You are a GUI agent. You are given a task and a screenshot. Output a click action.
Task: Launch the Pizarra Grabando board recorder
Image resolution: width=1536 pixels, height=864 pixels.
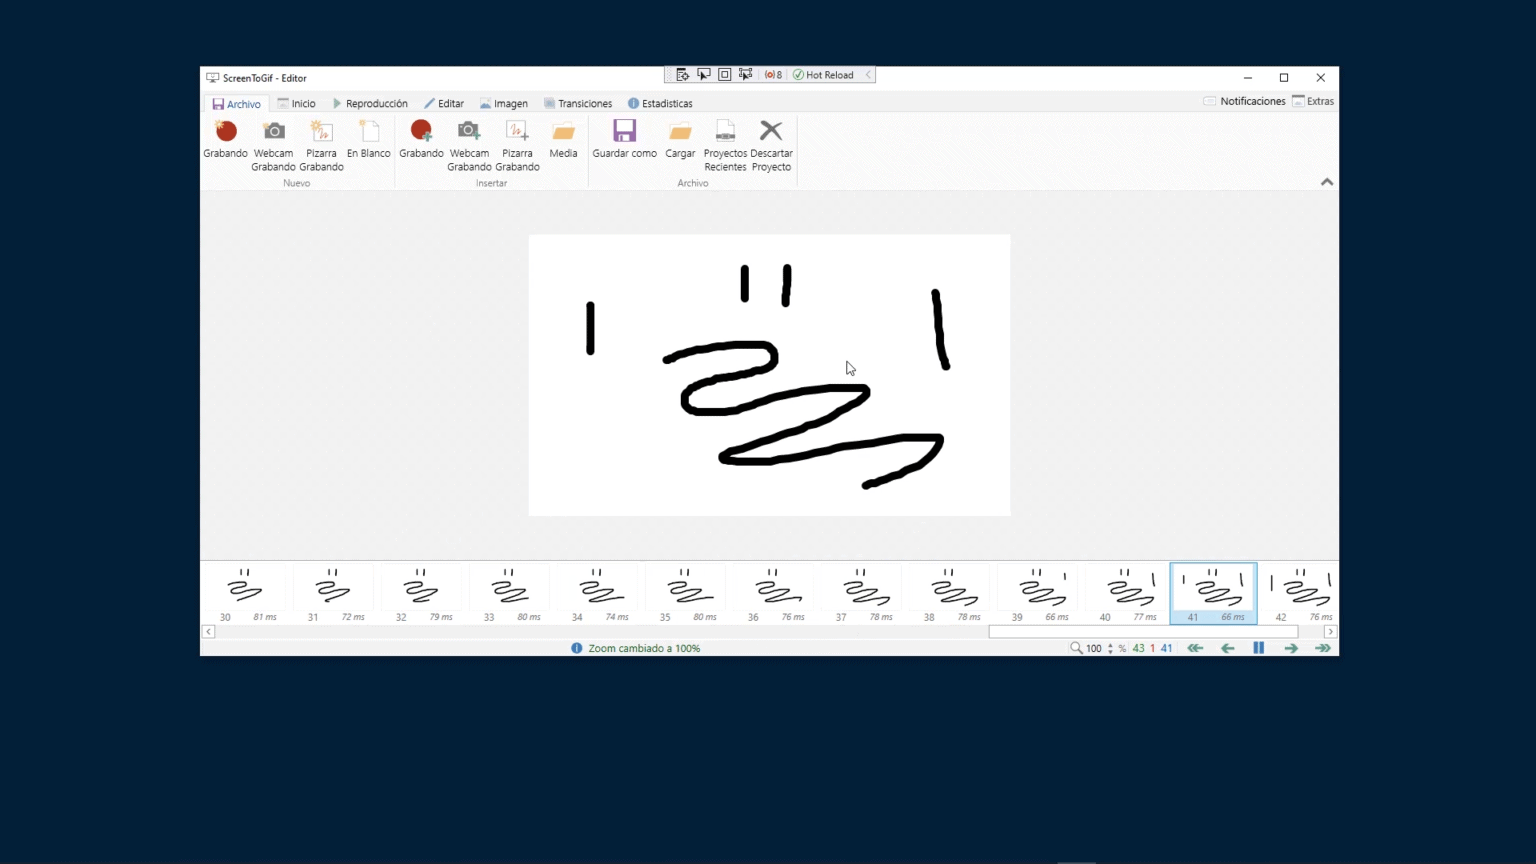click(321, 140)
